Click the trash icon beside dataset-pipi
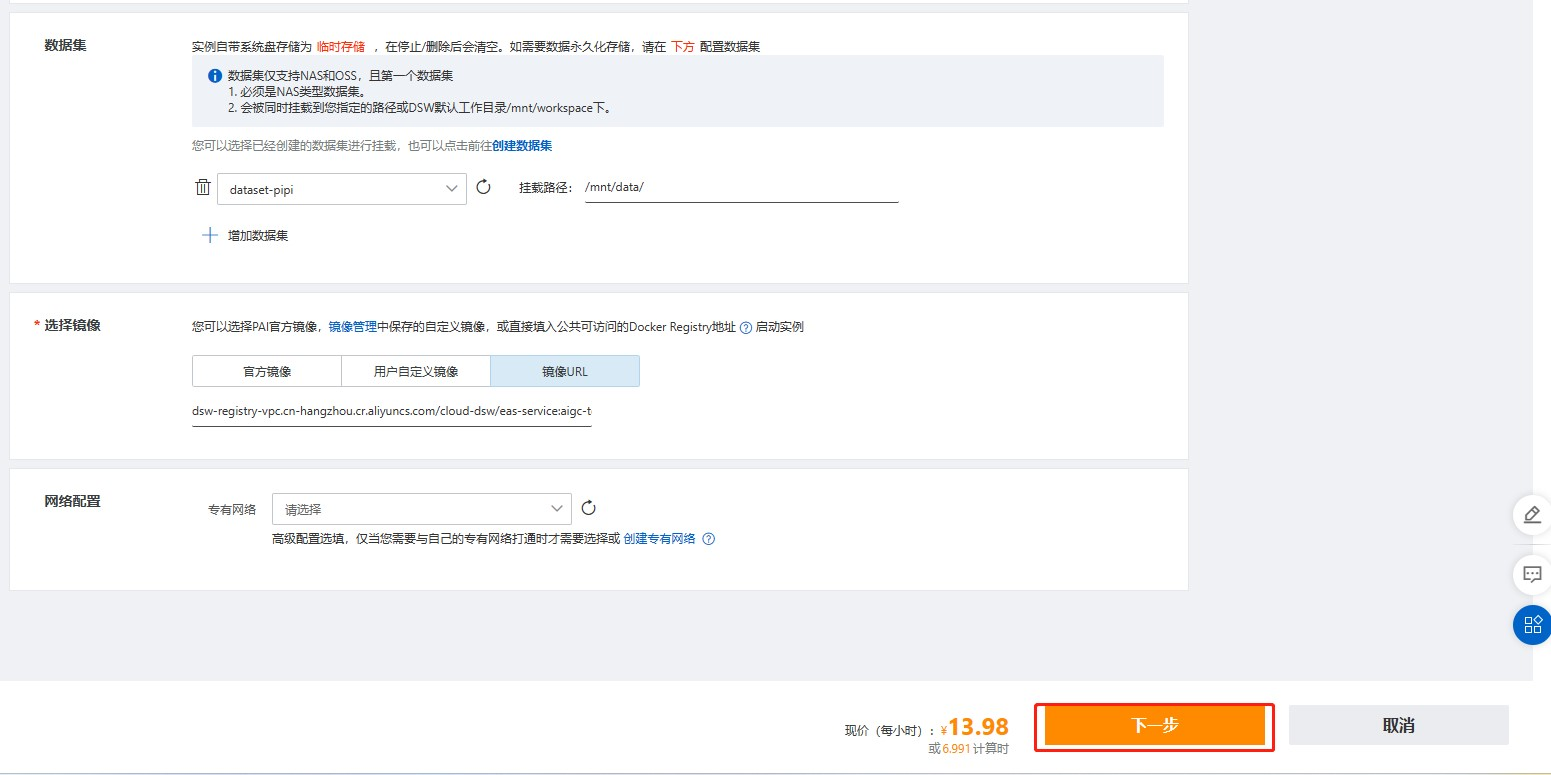Screen dimensions: 1551x775 tap(203, 188)
